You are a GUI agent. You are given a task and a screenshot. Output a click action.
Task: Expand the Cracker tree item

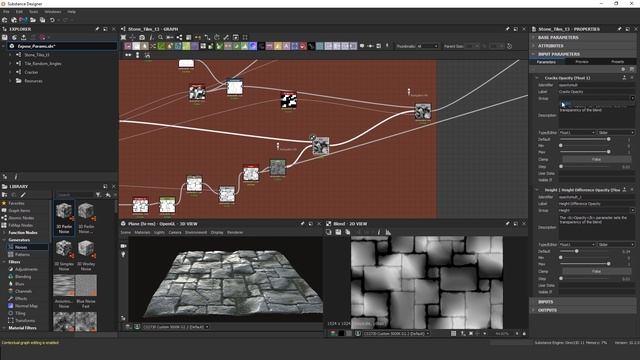pos(10,72)
